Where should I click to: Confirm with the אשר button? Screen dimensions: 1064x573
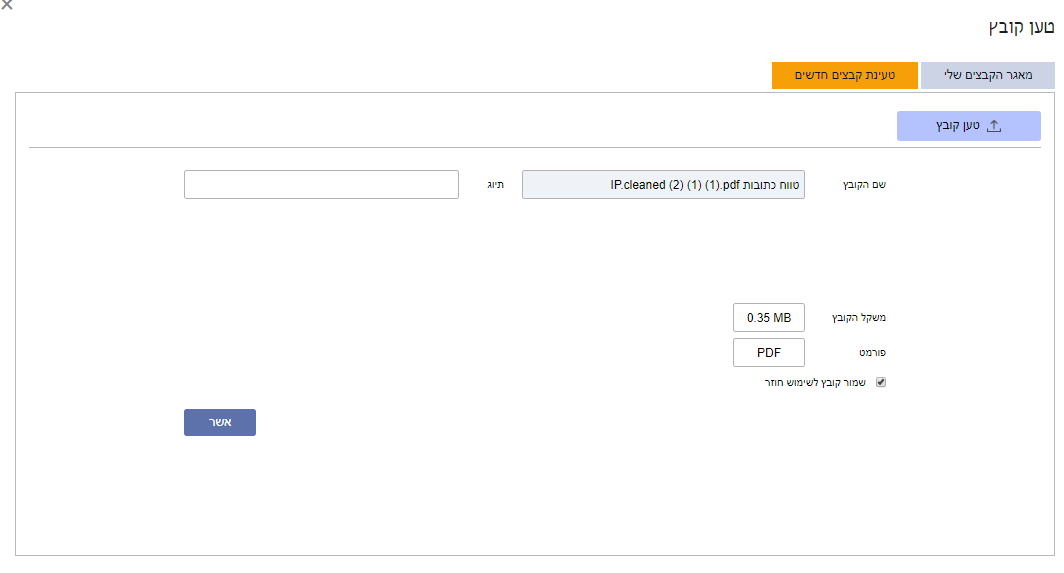(220, 422)
